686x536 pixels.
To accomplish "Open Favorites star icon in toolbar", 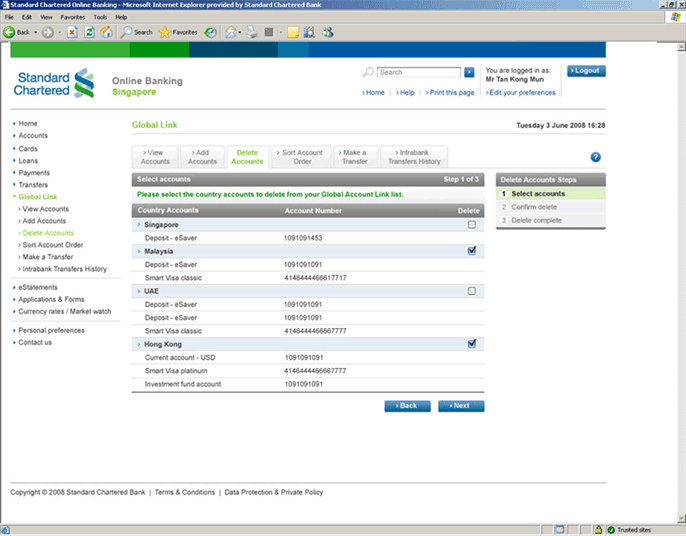I will pos(164,32).
